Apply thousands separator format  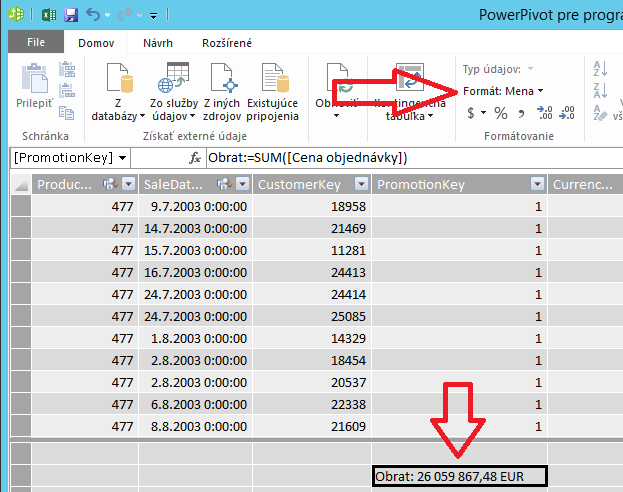pos(521,114)
